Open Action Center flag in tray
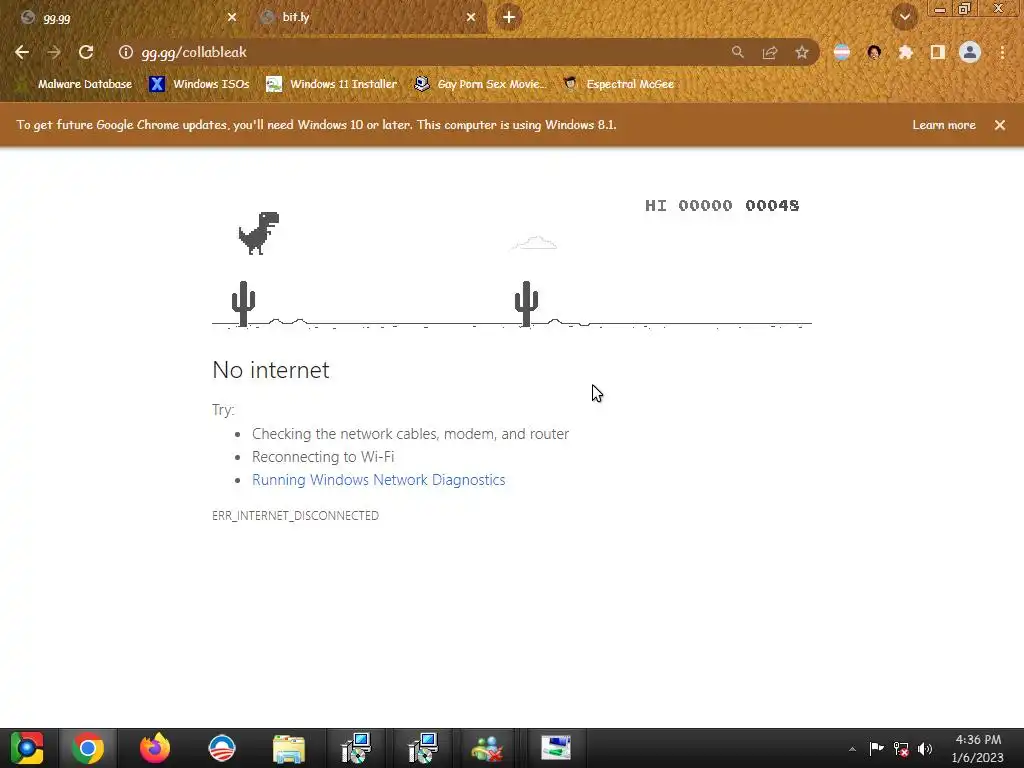The image size is (1024, 768). click(876, 749)
